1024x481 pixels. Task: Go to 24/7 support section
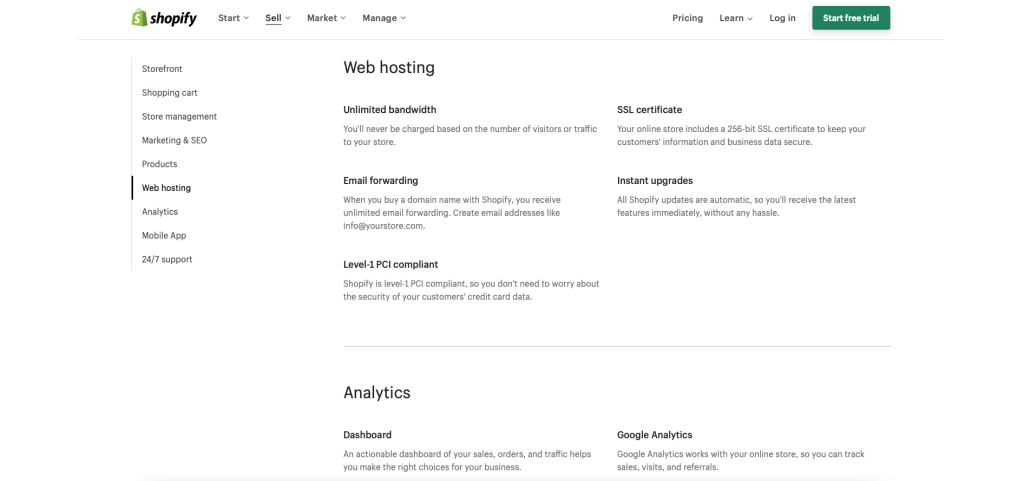click(x=167, y=260)
